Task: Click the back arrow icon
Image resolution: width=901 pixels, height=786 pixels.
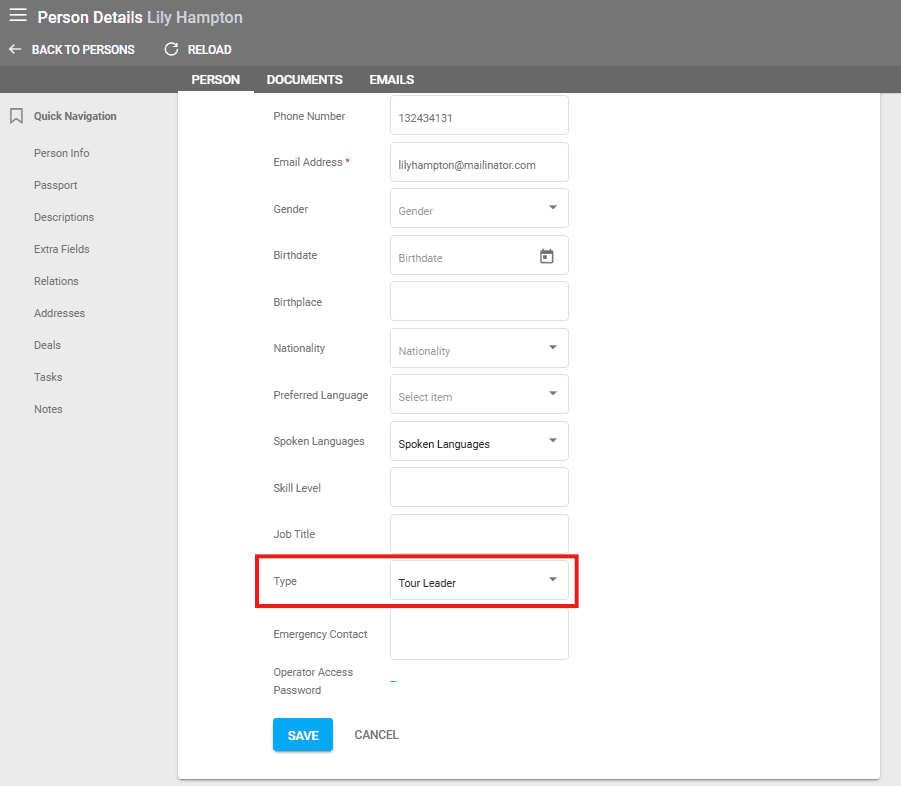Action: pyautogui.click(x=15, y=49)
